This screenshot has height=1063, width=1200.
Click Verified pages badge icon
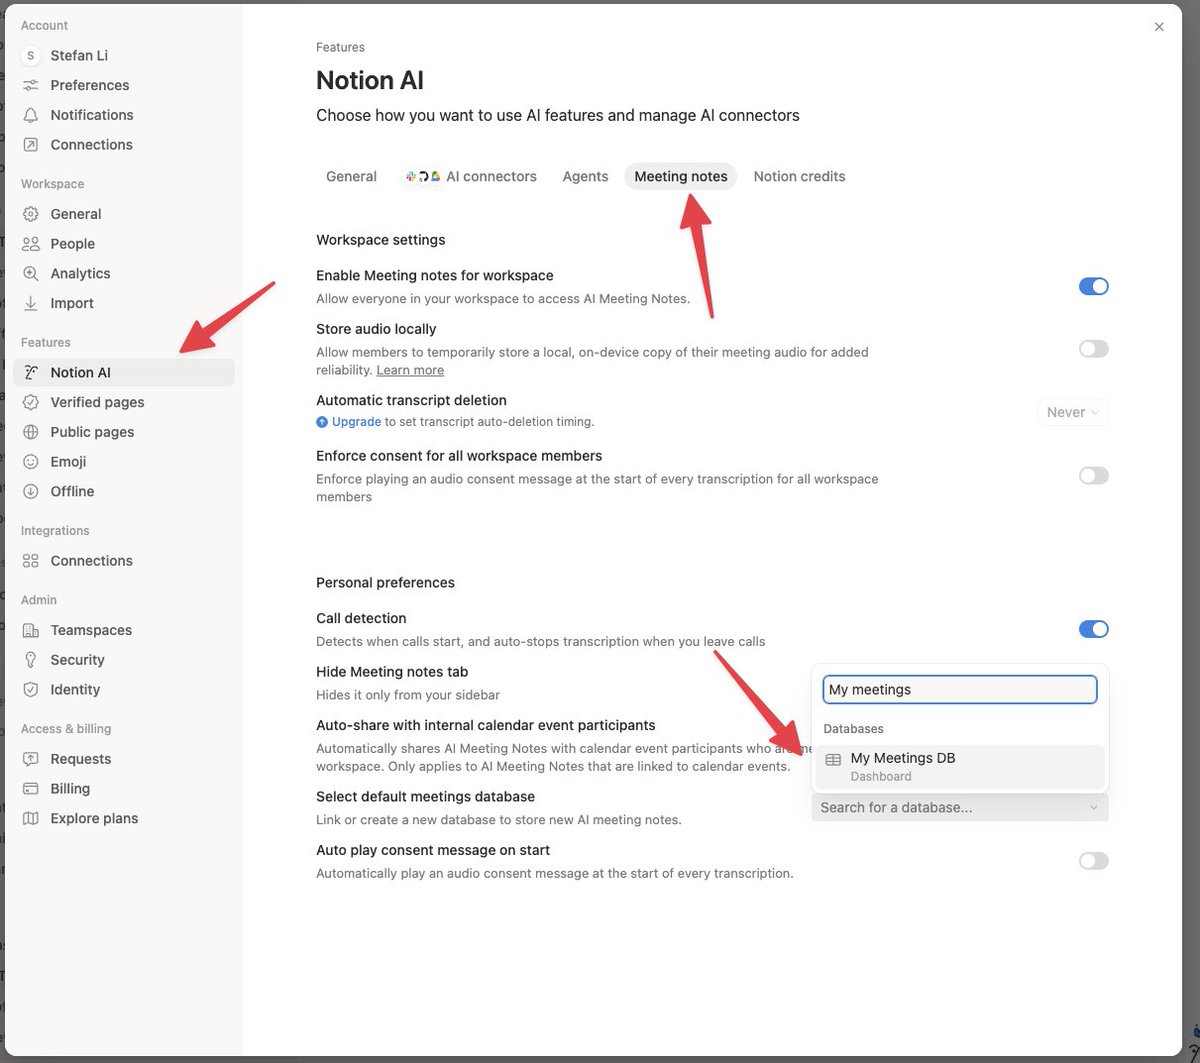(31, 402)
